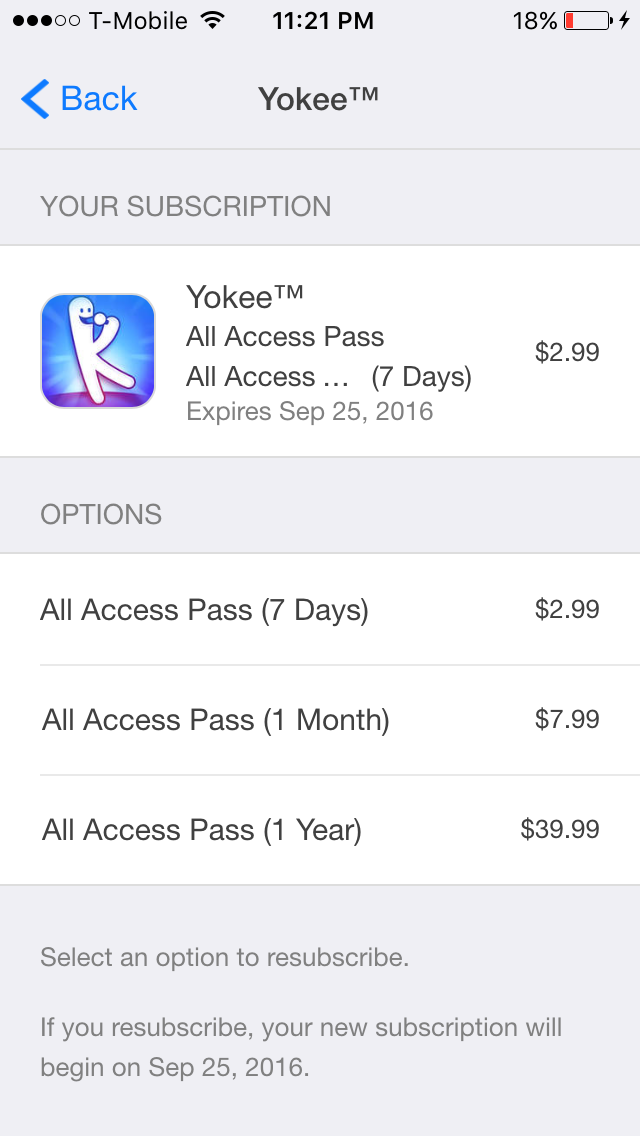Tap the Yokee app icon
Screen dimensions: 640x1136
click(98, 351)
